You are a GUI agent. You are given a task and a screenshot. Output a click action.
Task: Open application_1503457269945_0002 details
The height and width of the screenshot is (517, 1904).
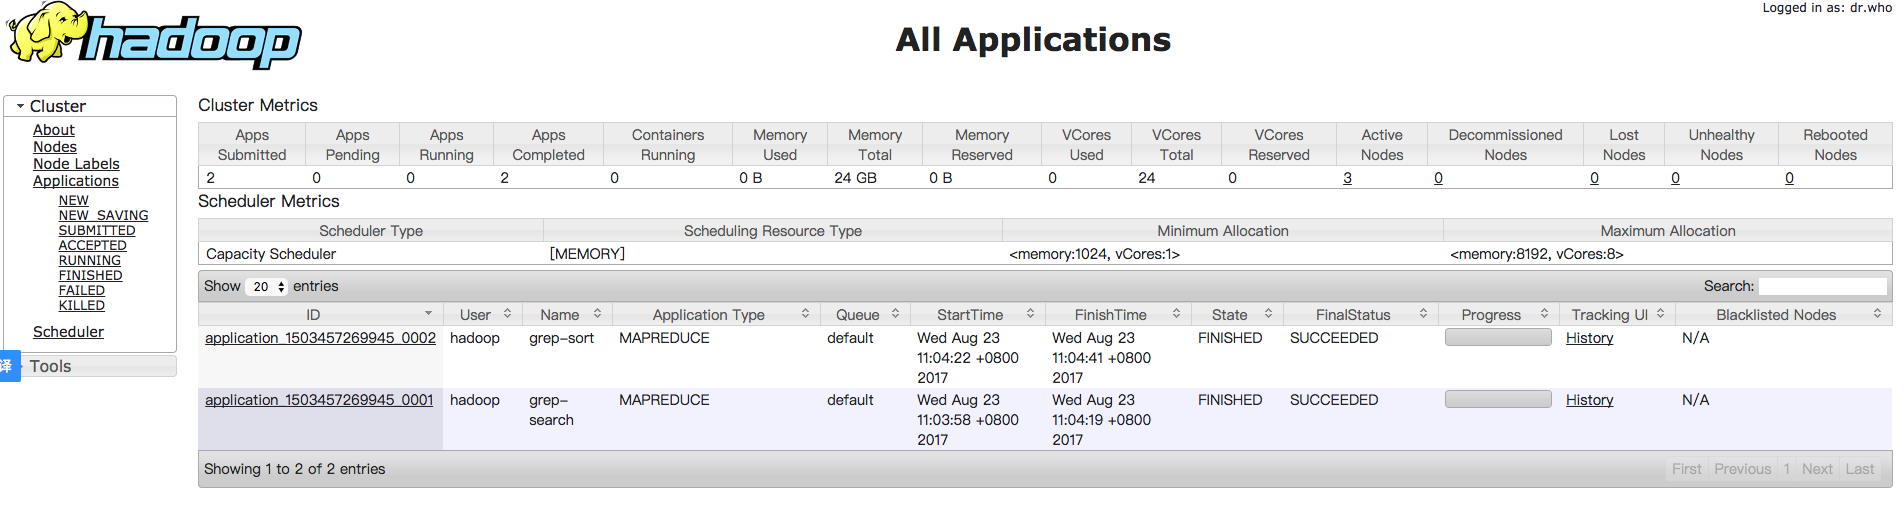[320, 338]
